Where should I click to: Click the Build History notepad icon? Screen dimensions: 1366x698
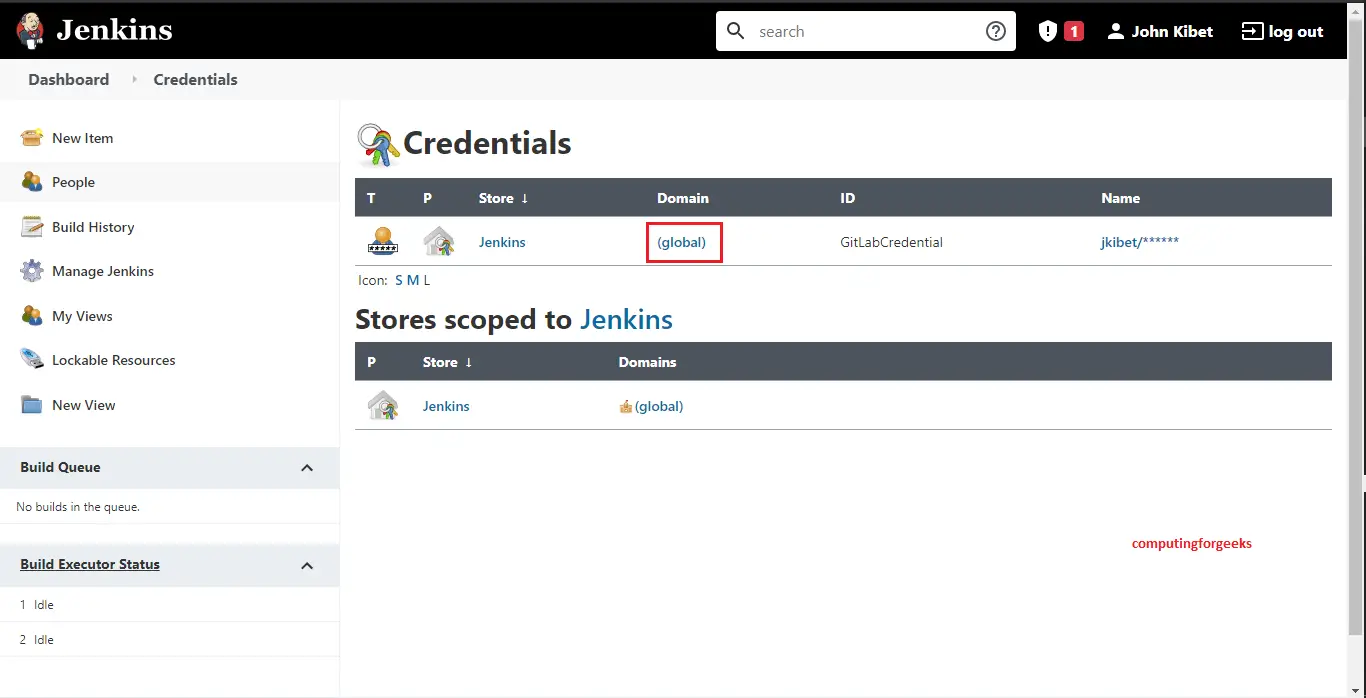coord(32,227)
